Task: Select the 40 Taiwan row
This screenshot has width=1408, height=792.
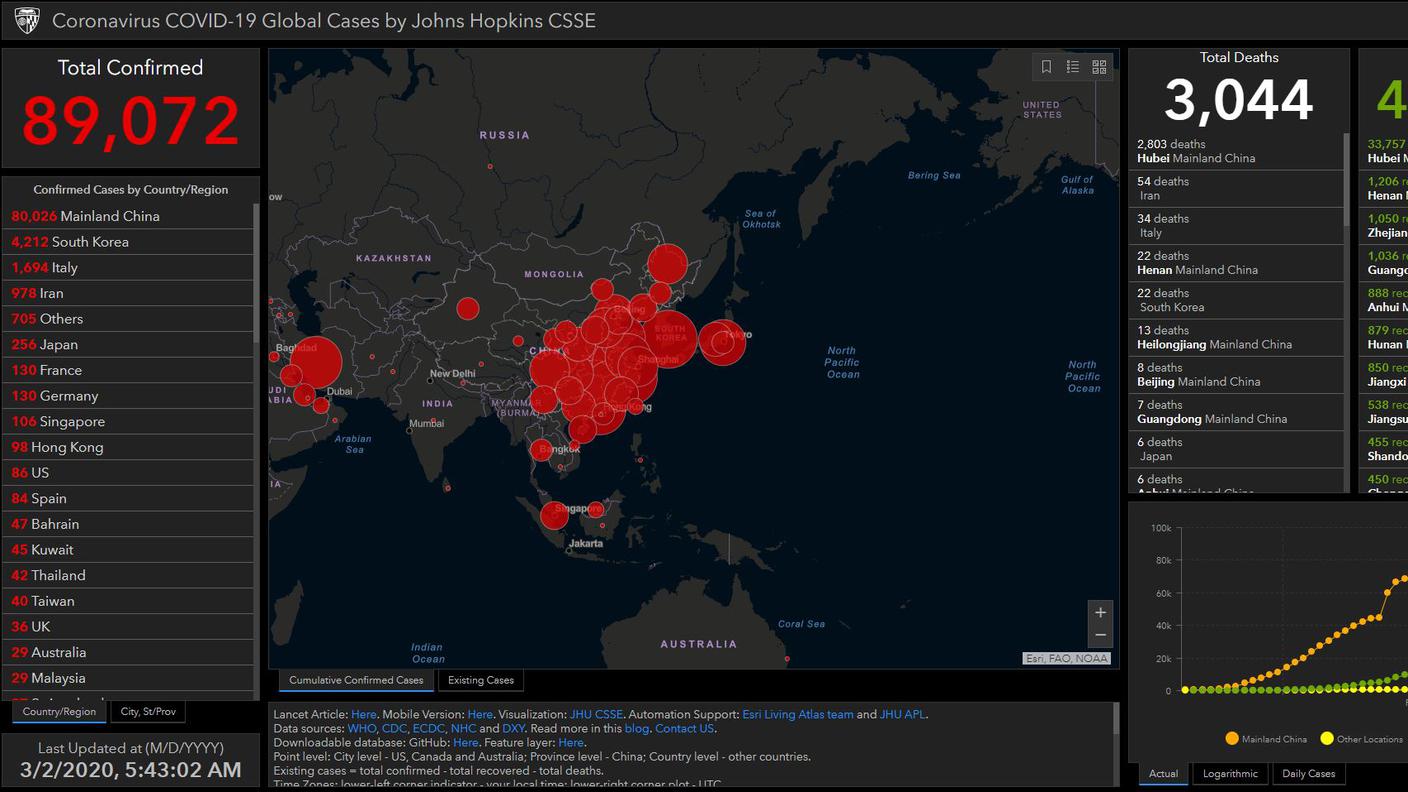Action: coord(129,601)
